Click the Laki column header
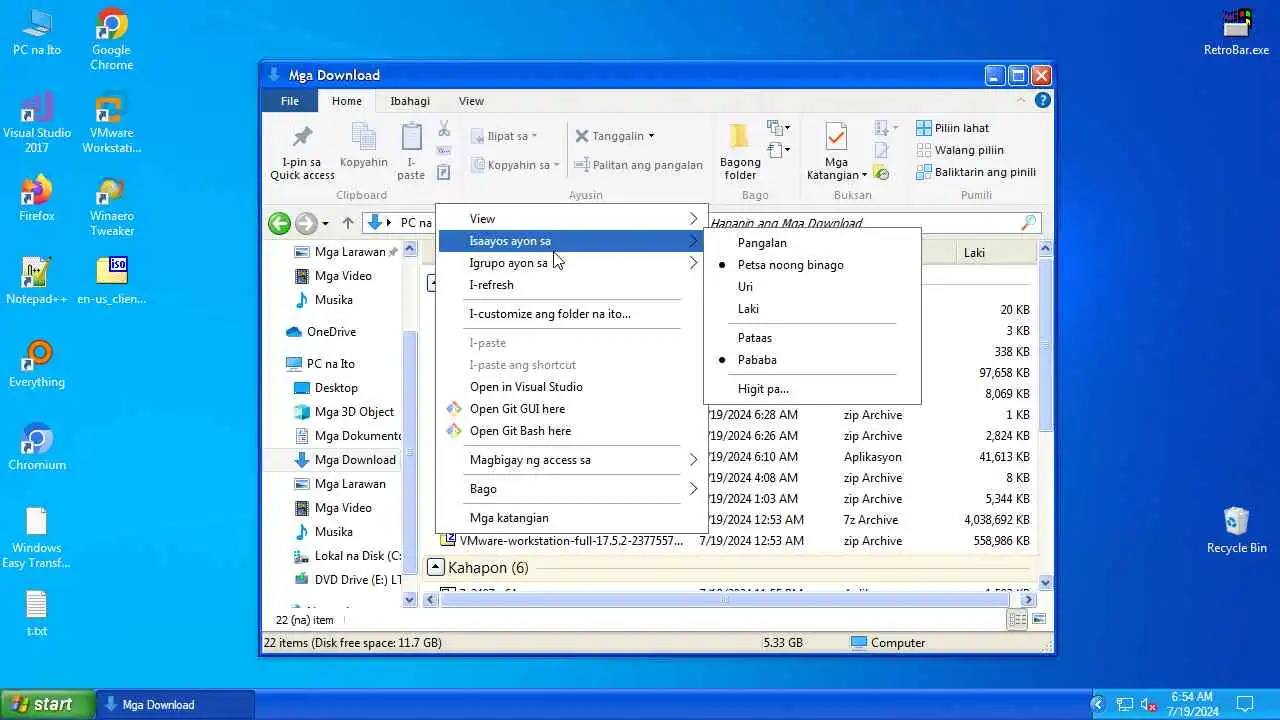 click(x=996, y=253)
